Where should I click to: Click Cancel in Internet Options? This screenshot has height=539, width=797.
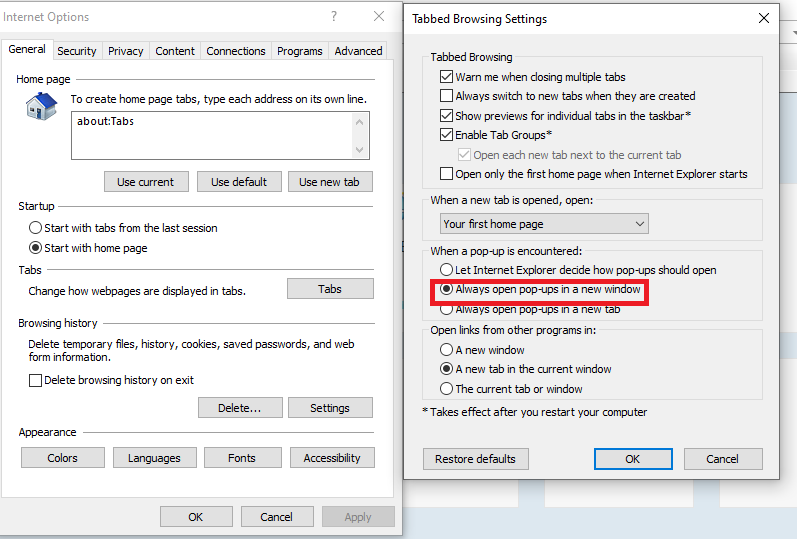(277, 517)
